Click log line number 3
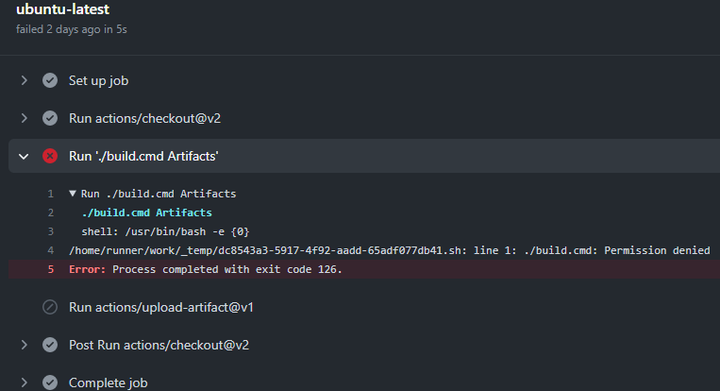This screenshot has height=391, width=720. (x=51, y=231)
